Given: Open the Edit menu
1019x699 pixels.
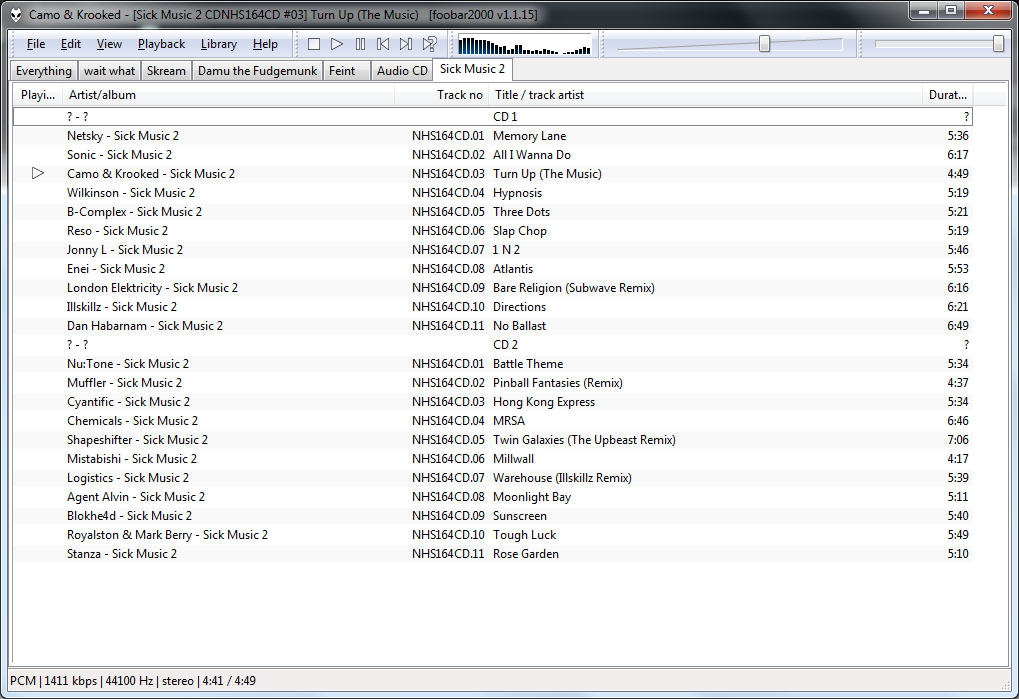Looking at the screenshot, I should 70,44.
